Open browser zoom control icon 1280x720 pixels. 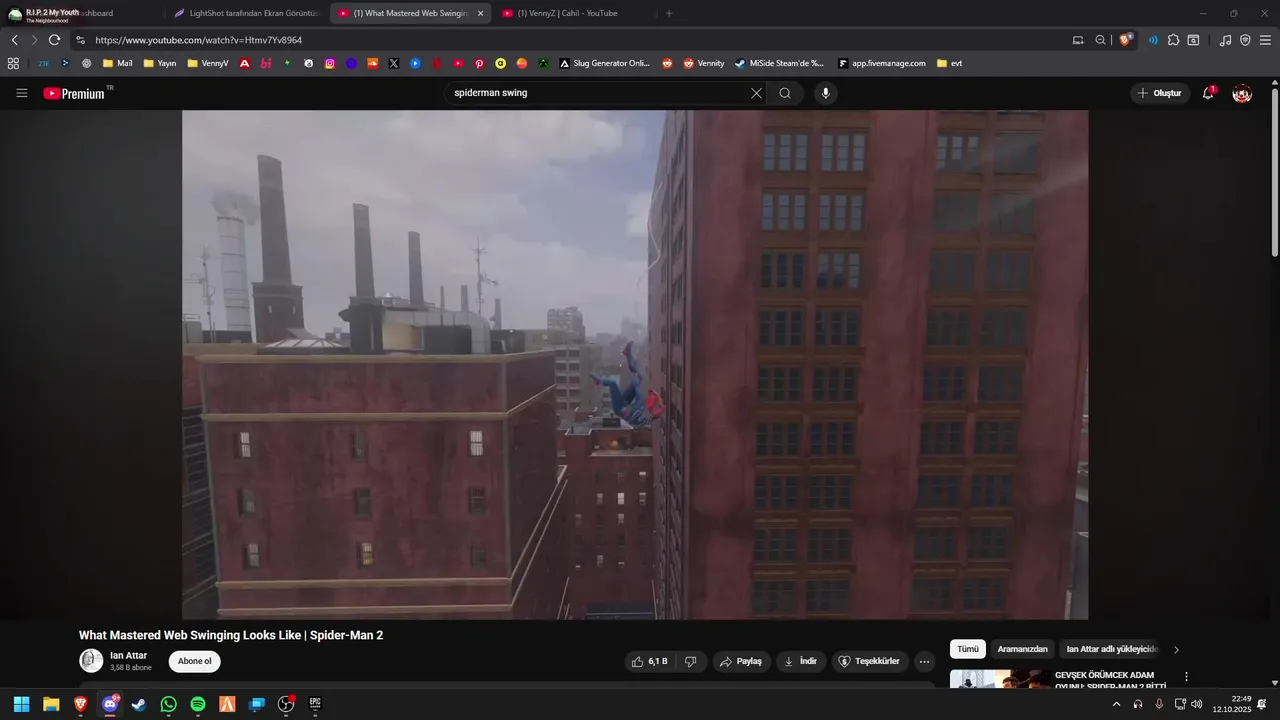coord(1100,40)
